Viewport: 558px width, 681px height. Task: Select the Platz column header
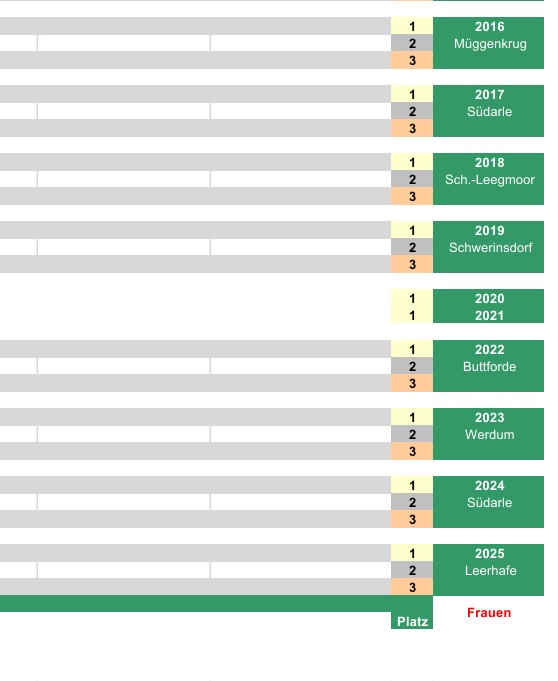(412, 621)
